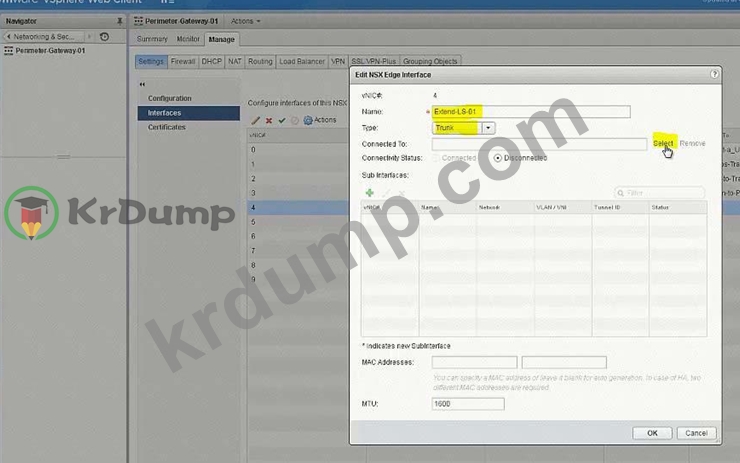Select the Disconnected radio button

click(497, 158)
